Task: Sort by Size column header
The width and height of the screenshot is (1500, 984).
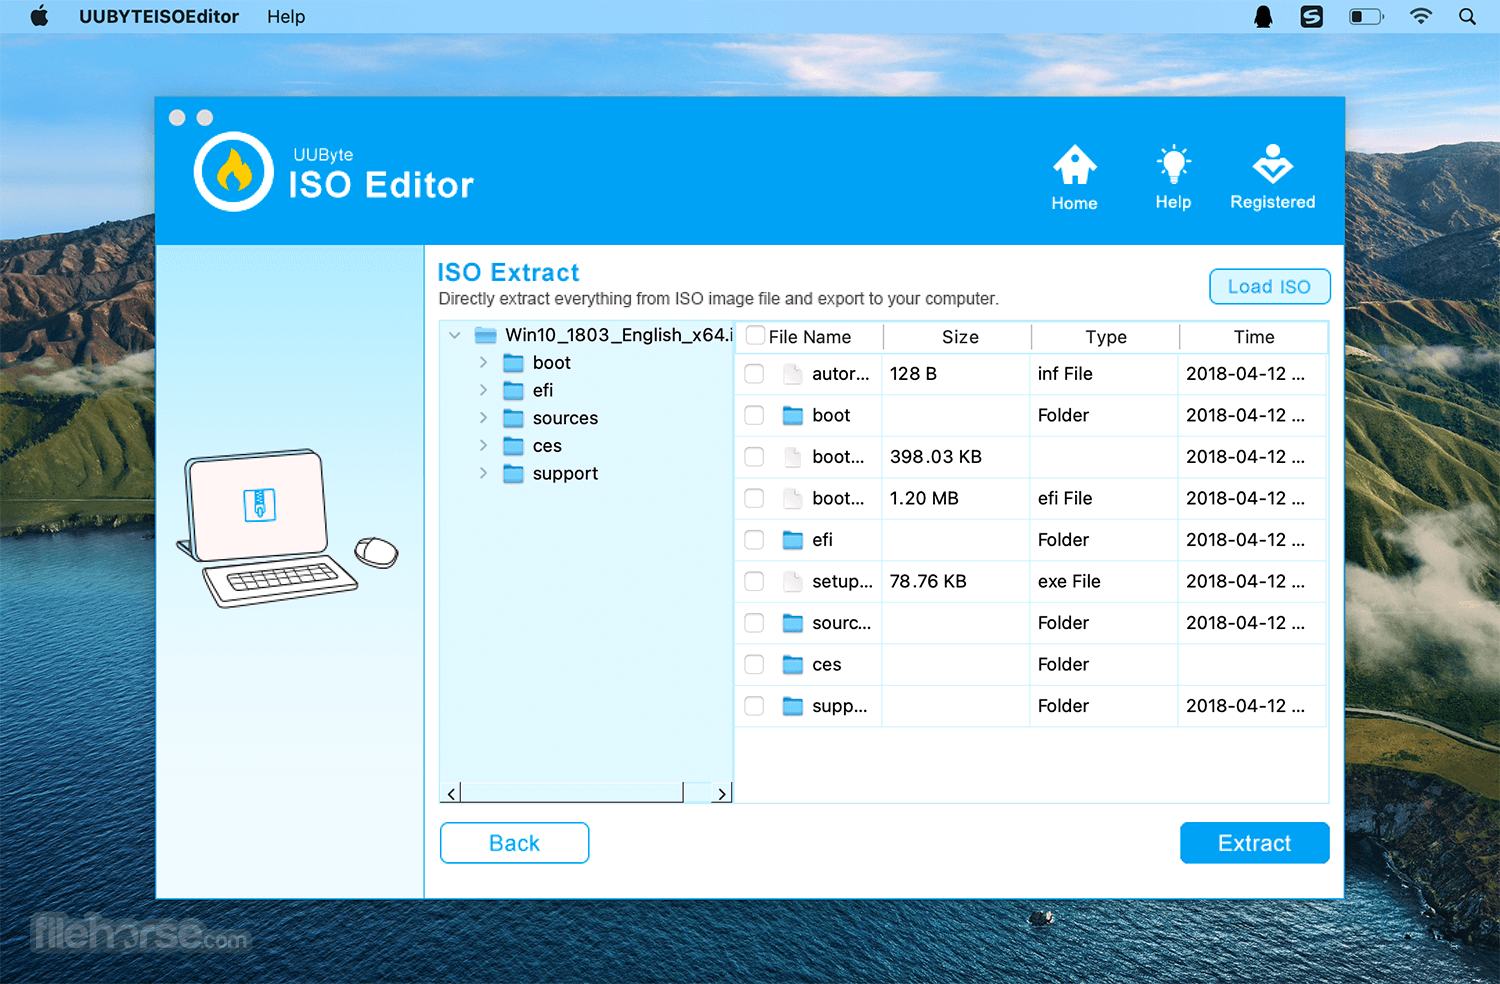Action: tap(958, 337)
